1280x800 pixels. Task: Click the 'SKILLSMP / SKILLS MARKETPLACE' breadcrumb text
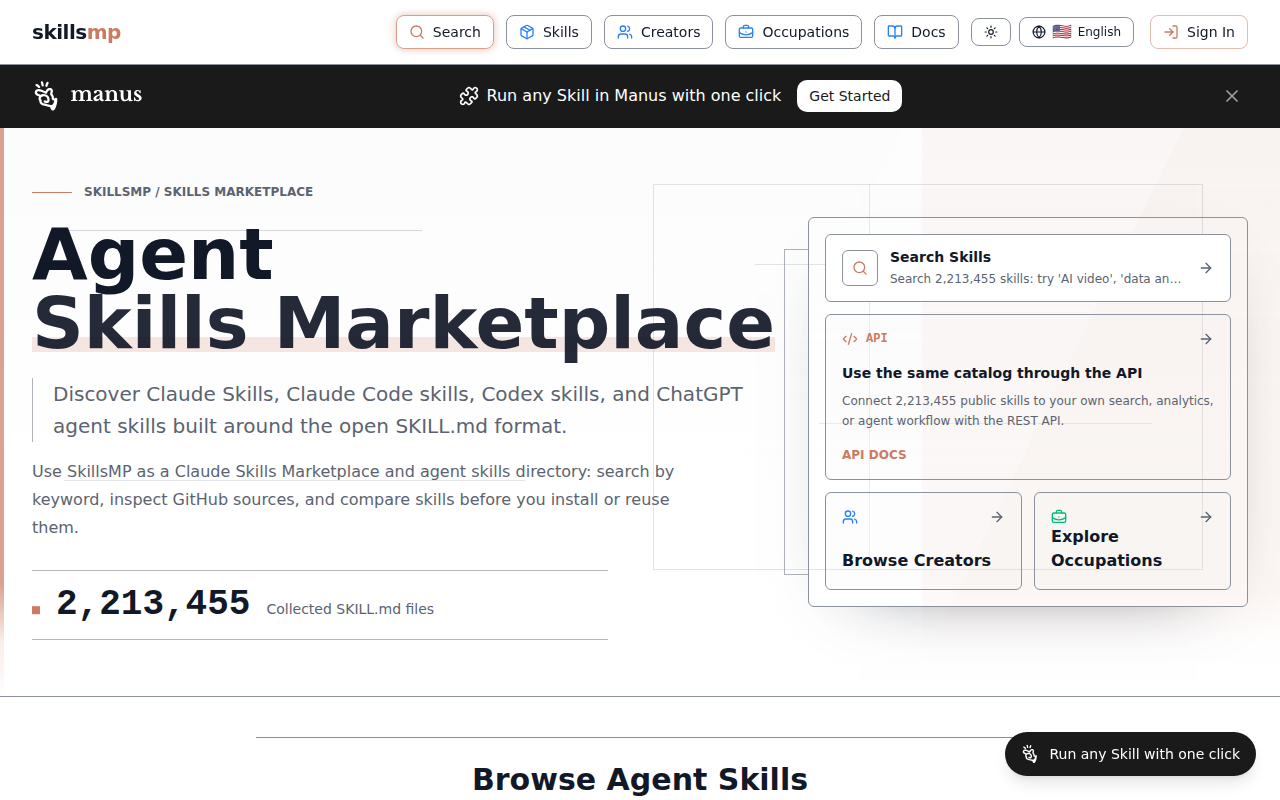(198, 191)
